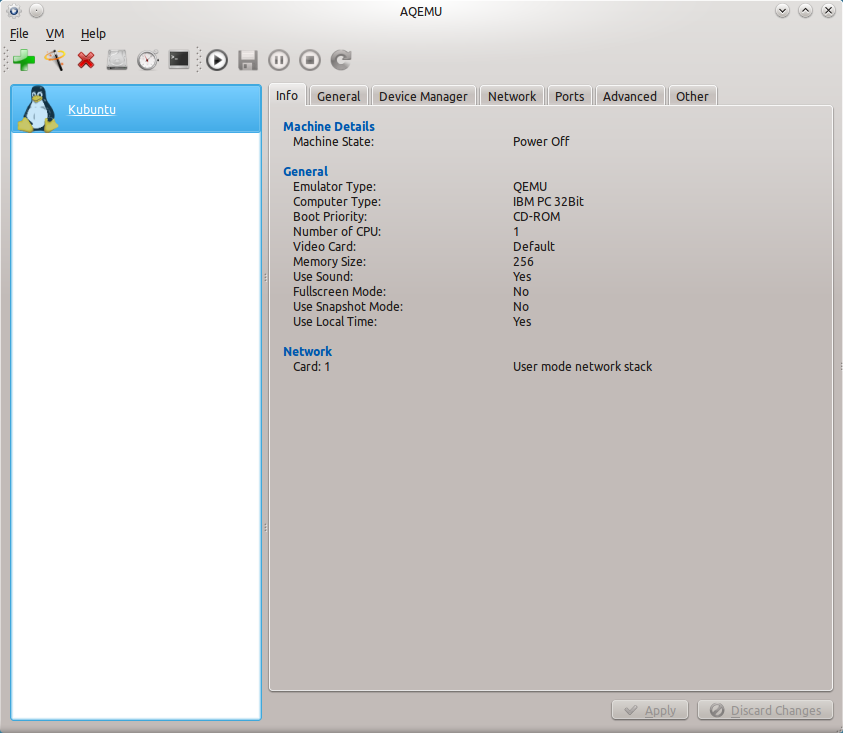The image size is (843, 733).
Task: Click the Use Sound label
Action: point(323,276)
